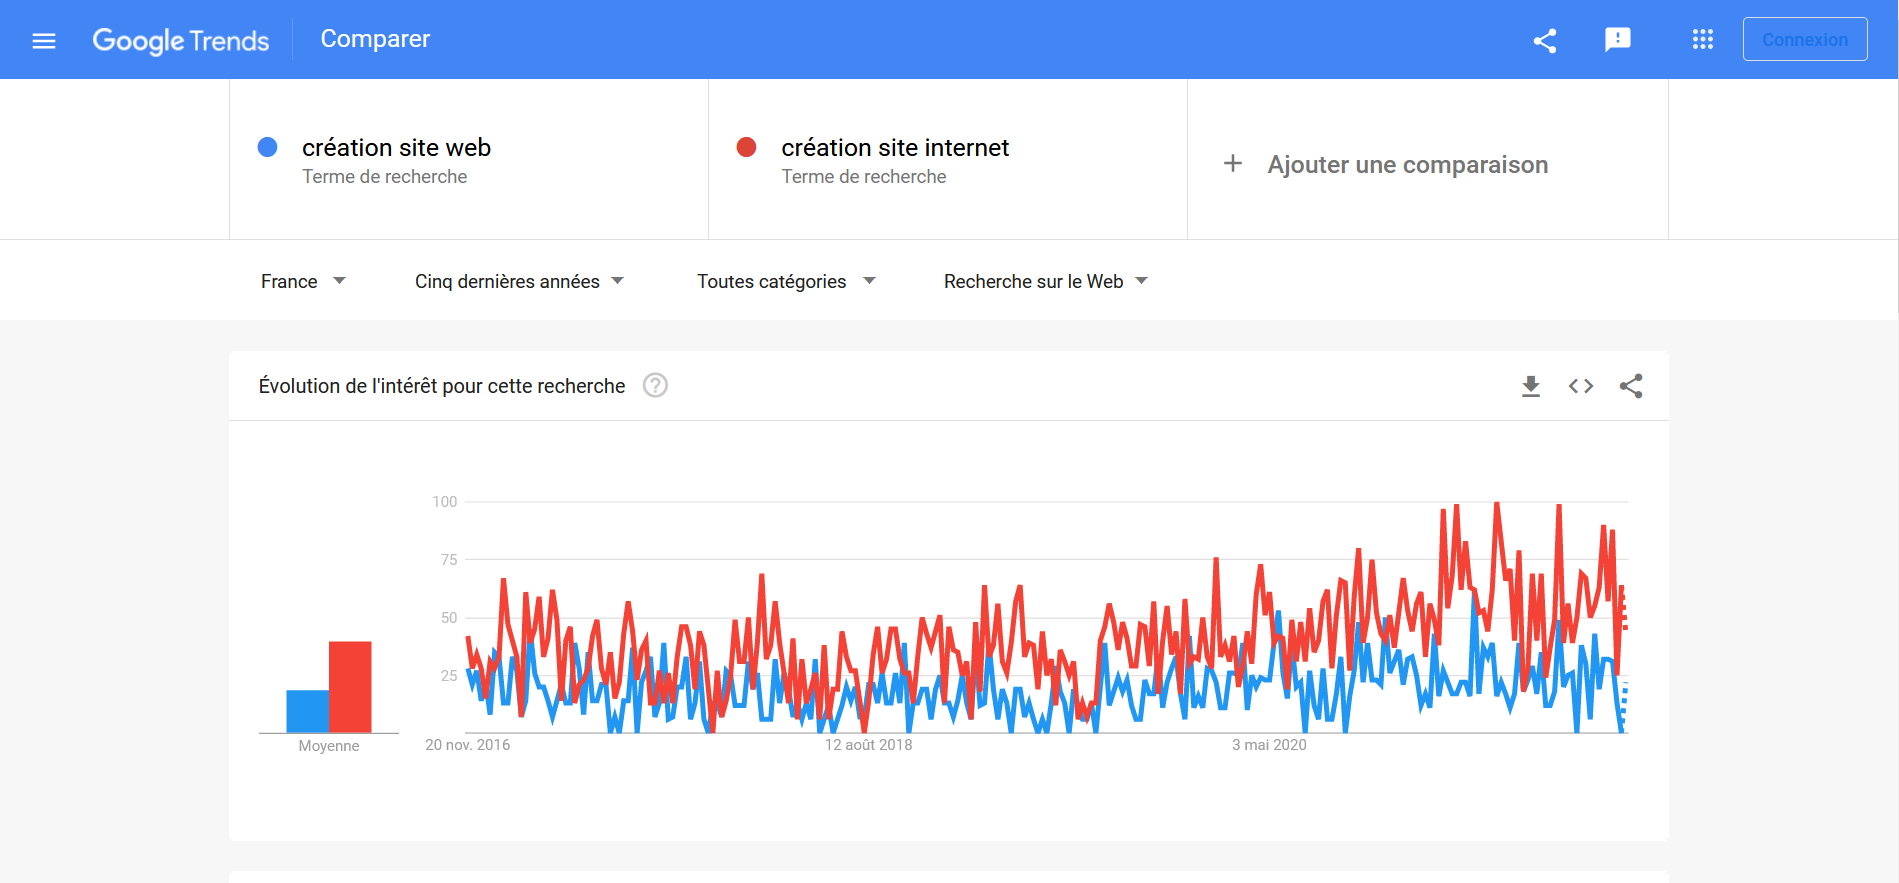
Task: Edit the création site internet term
Action: click(895, 148)
